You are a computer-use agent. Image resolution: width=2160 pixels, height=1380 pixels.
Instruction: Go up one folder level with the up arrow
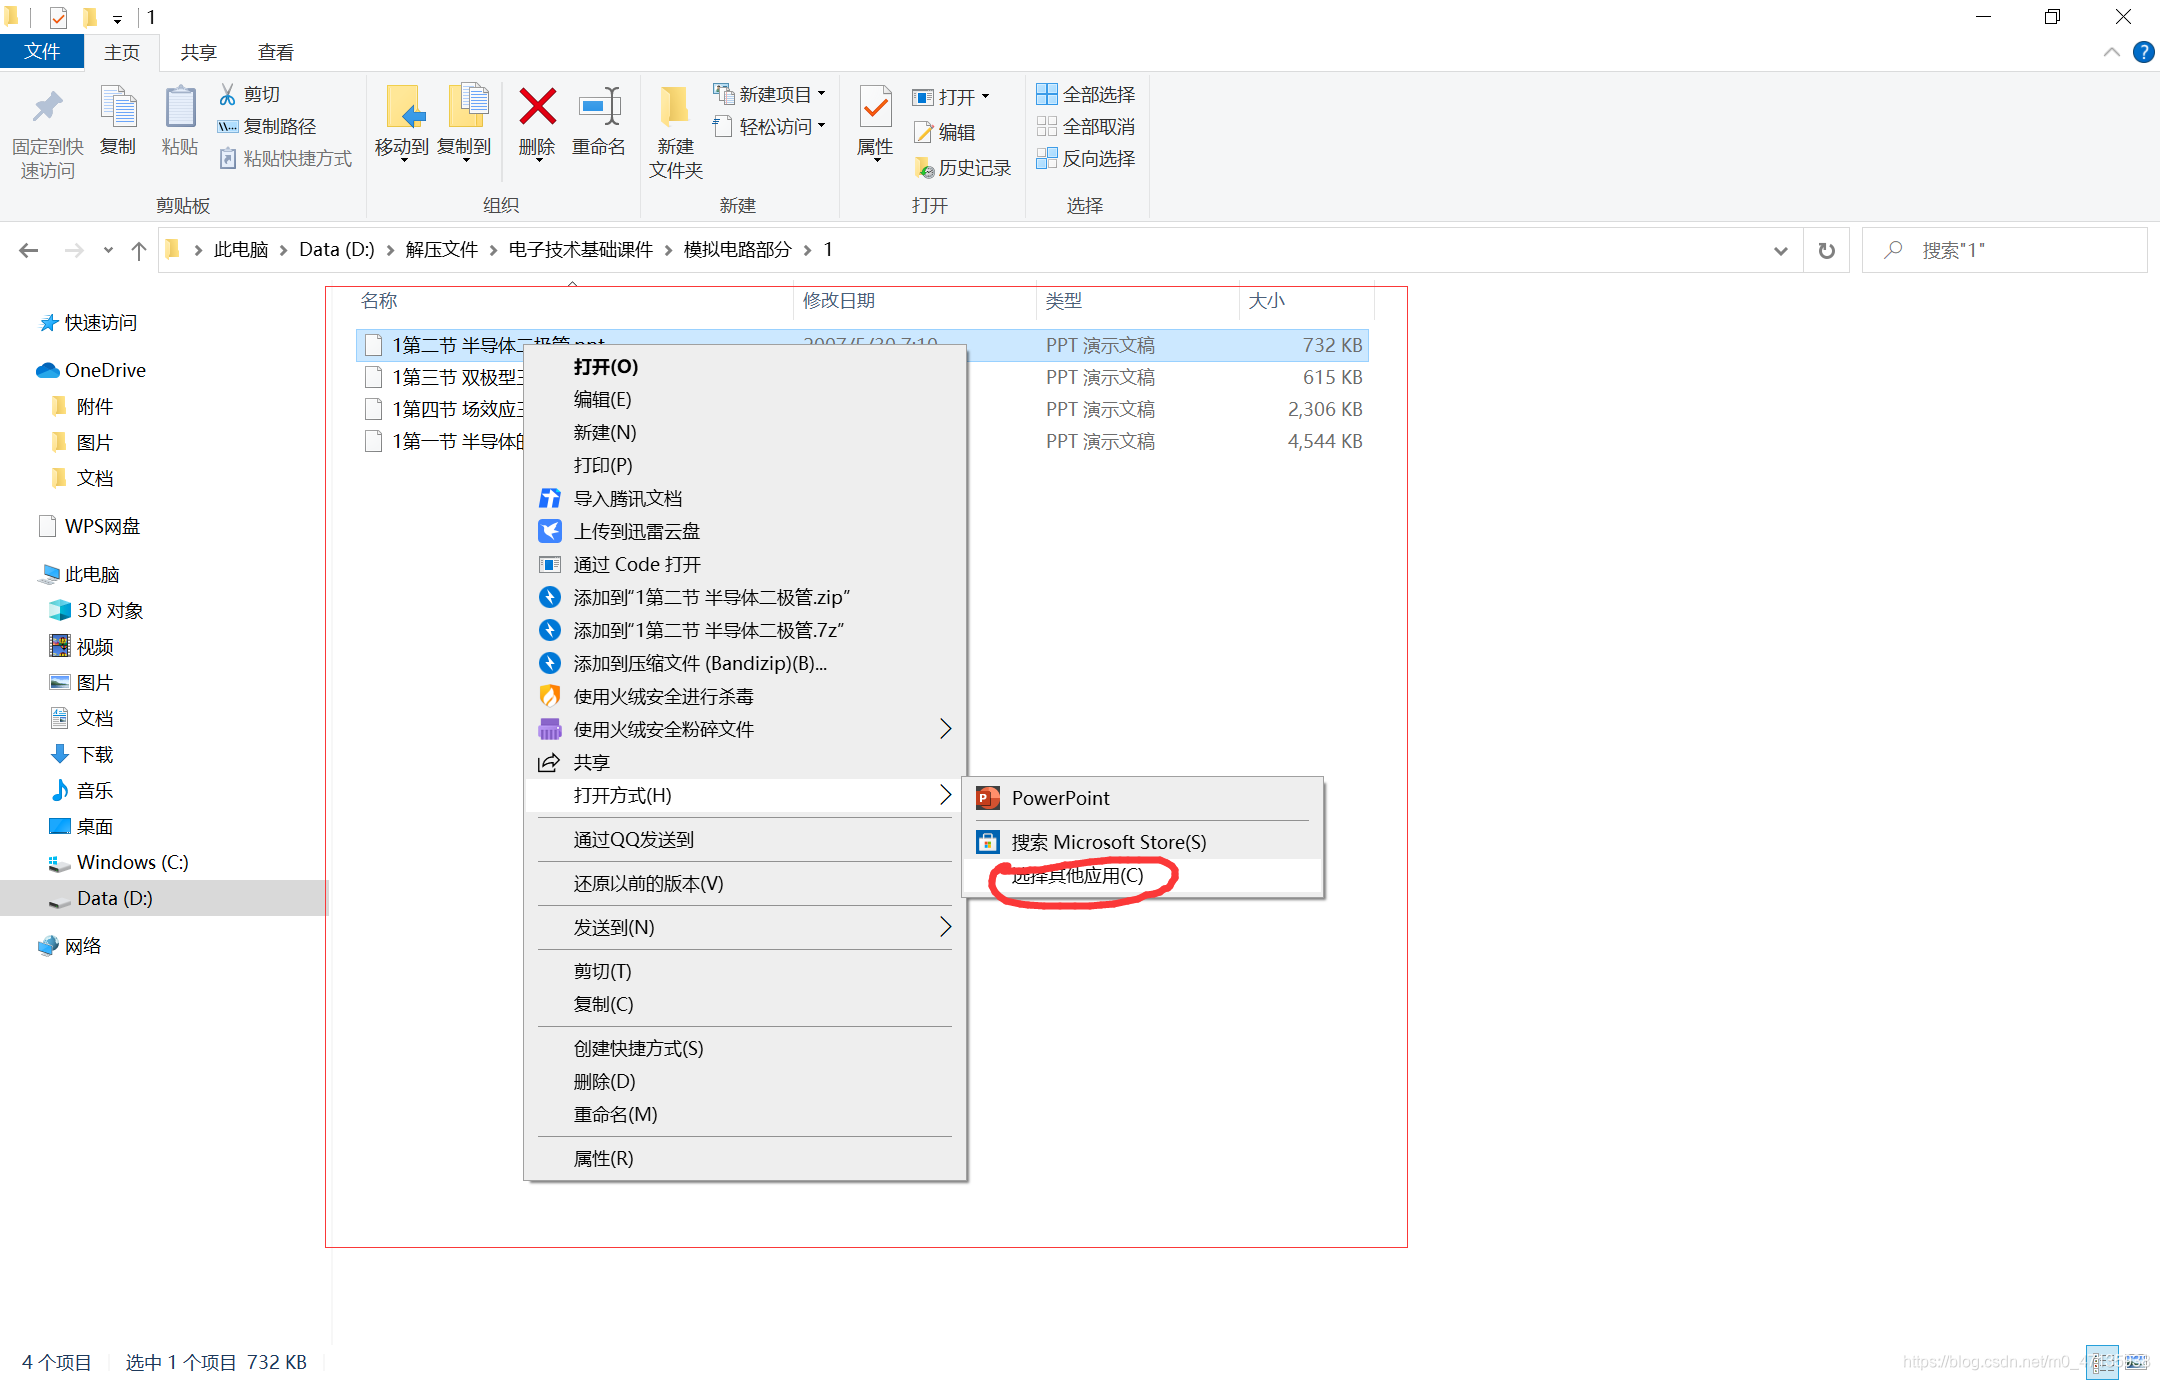click(x=139, y=250)
